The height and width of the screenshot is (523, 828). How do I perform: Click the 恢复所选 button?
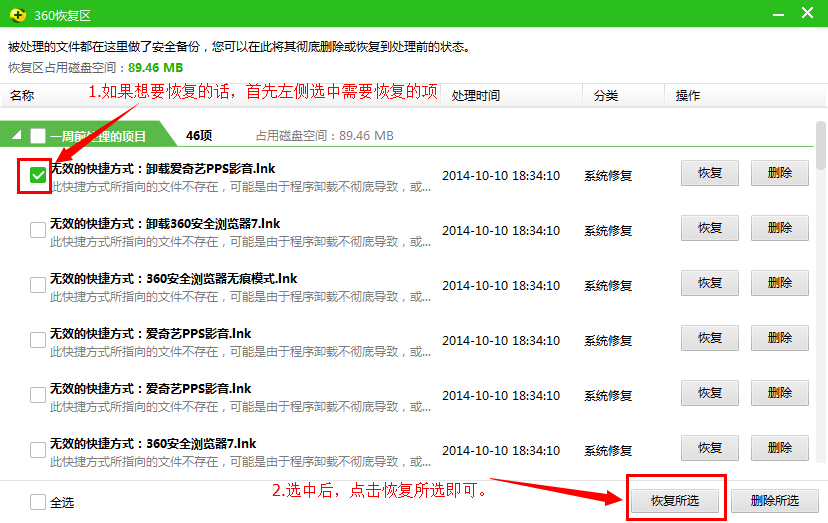675,500
